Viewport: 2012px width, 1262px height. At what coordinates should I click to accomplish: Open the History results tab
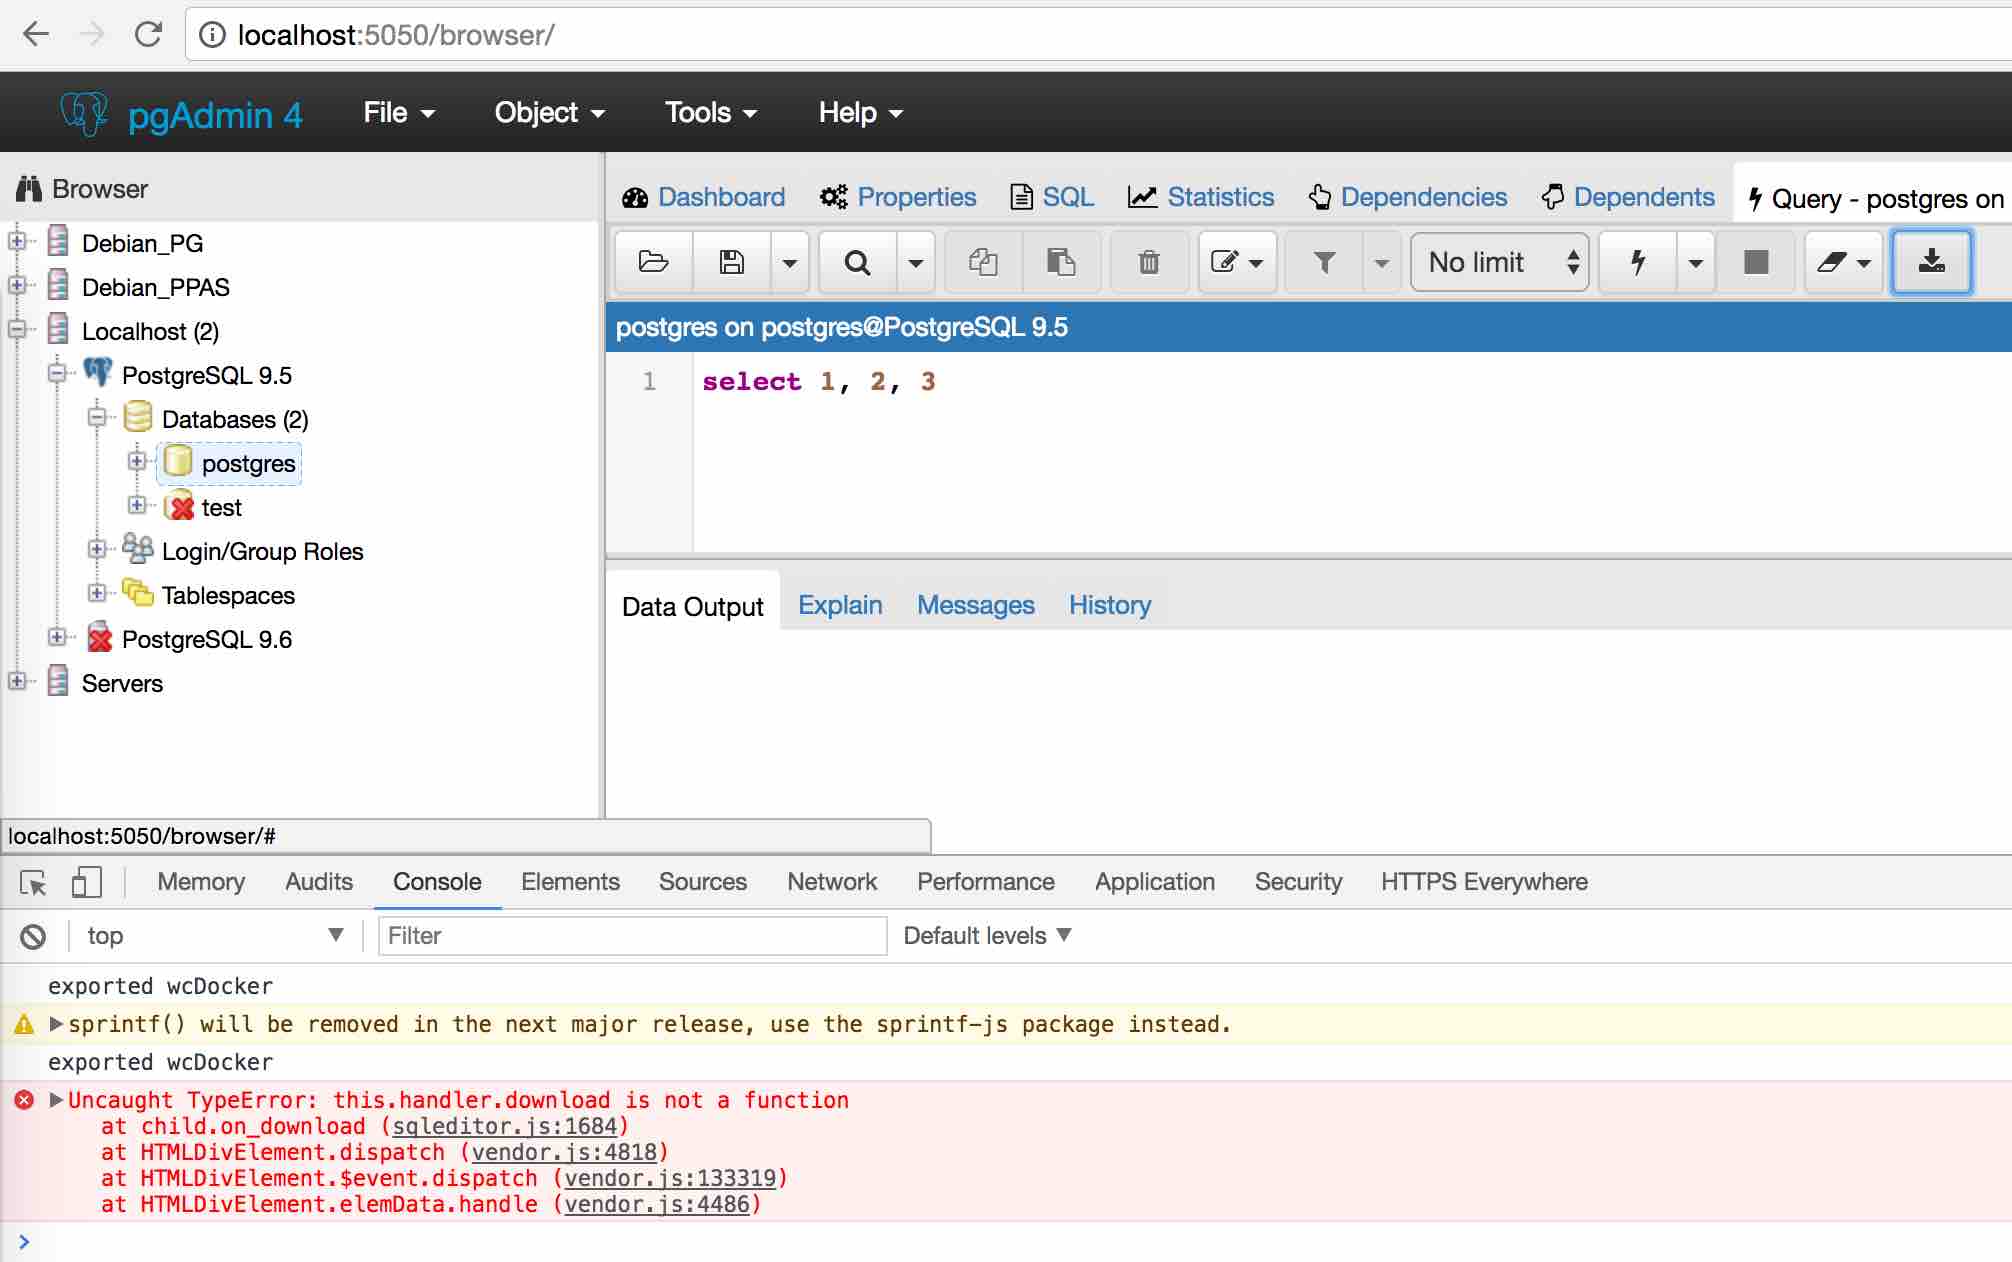1110,605
